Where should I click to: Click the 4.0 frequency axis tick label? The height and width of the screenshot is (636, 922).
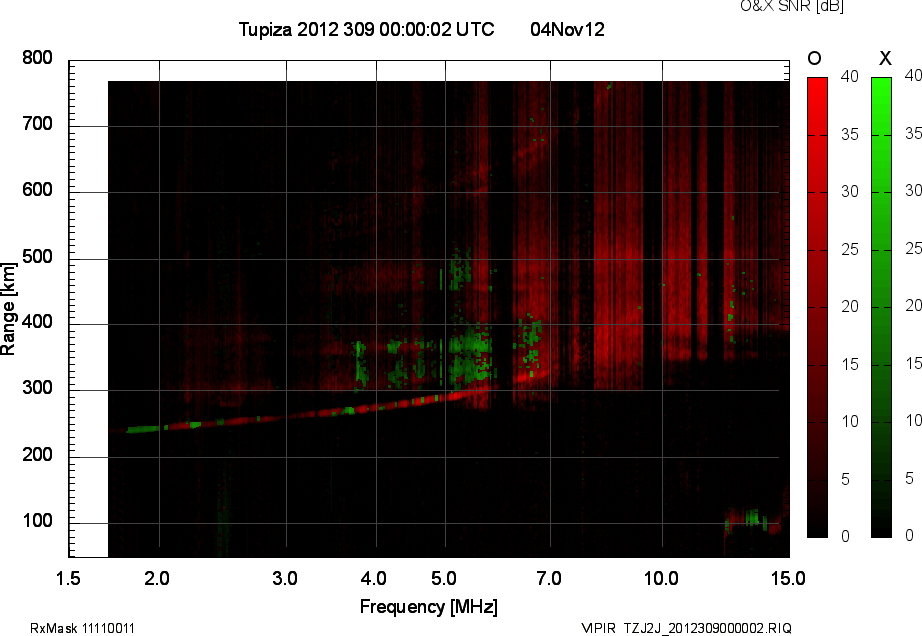tap(373, 578)
